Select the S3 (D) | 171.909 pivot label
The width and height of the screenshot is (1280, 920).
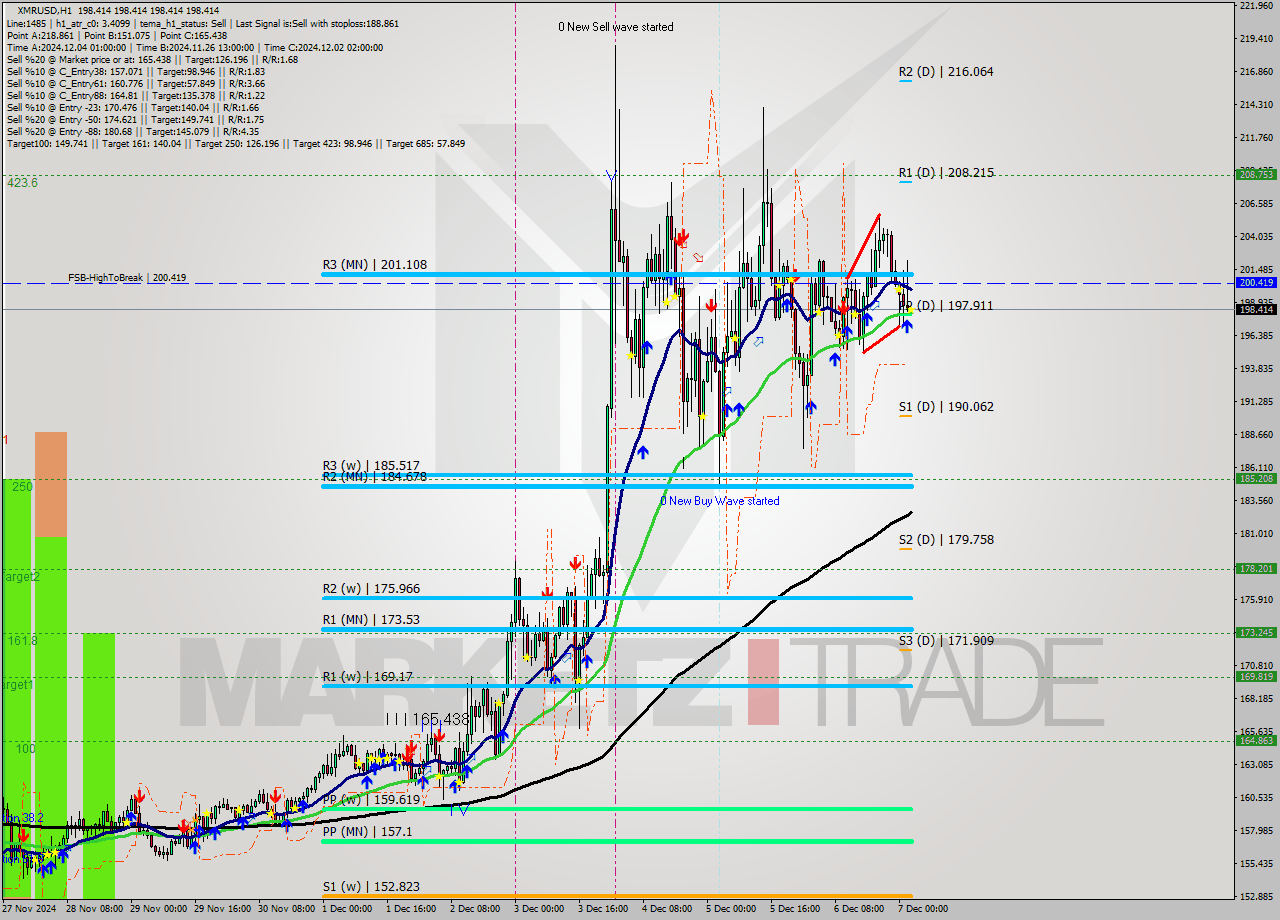[x=946, y=641]
